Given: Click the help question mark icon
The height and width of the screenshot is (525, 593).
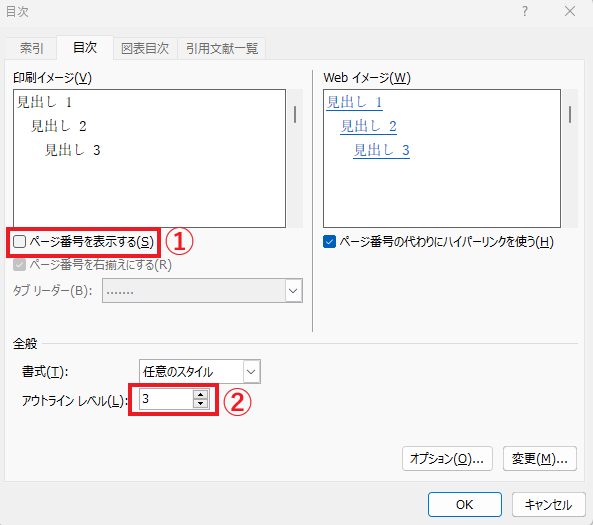Looking at the screenshot, I should coord(525,11).
